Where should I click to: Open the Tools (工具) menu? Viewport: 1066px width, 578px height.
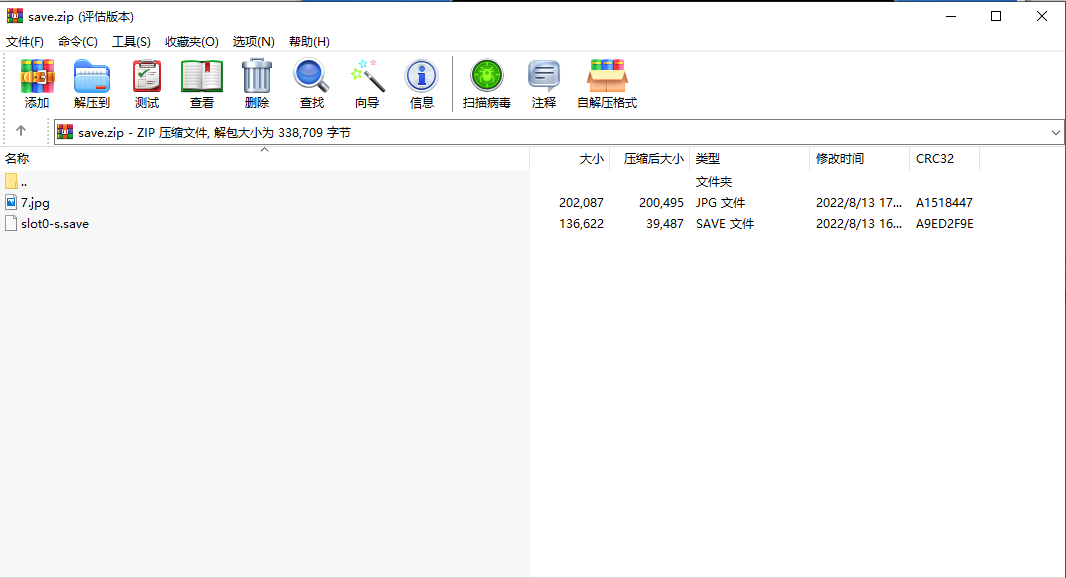[131, 41]
